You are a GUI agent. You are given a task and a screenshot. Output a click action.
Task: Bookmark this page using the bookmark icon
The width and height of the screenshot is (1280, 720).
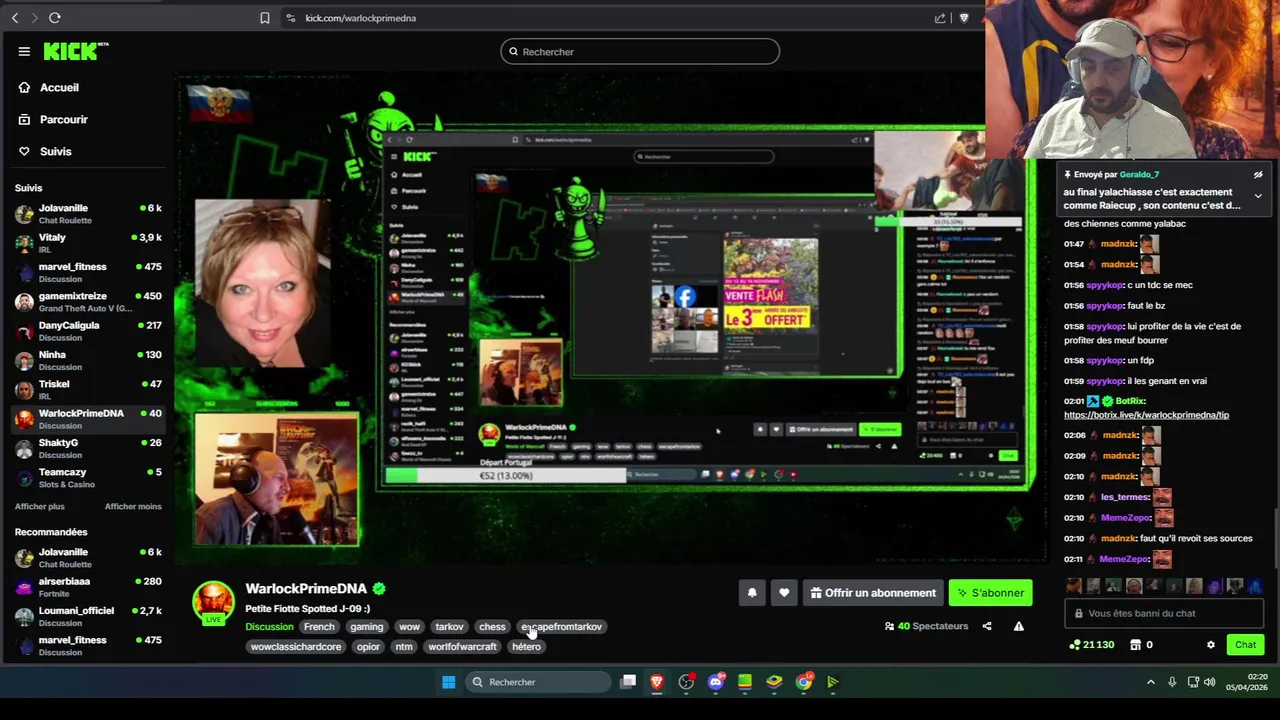point(265,18)
